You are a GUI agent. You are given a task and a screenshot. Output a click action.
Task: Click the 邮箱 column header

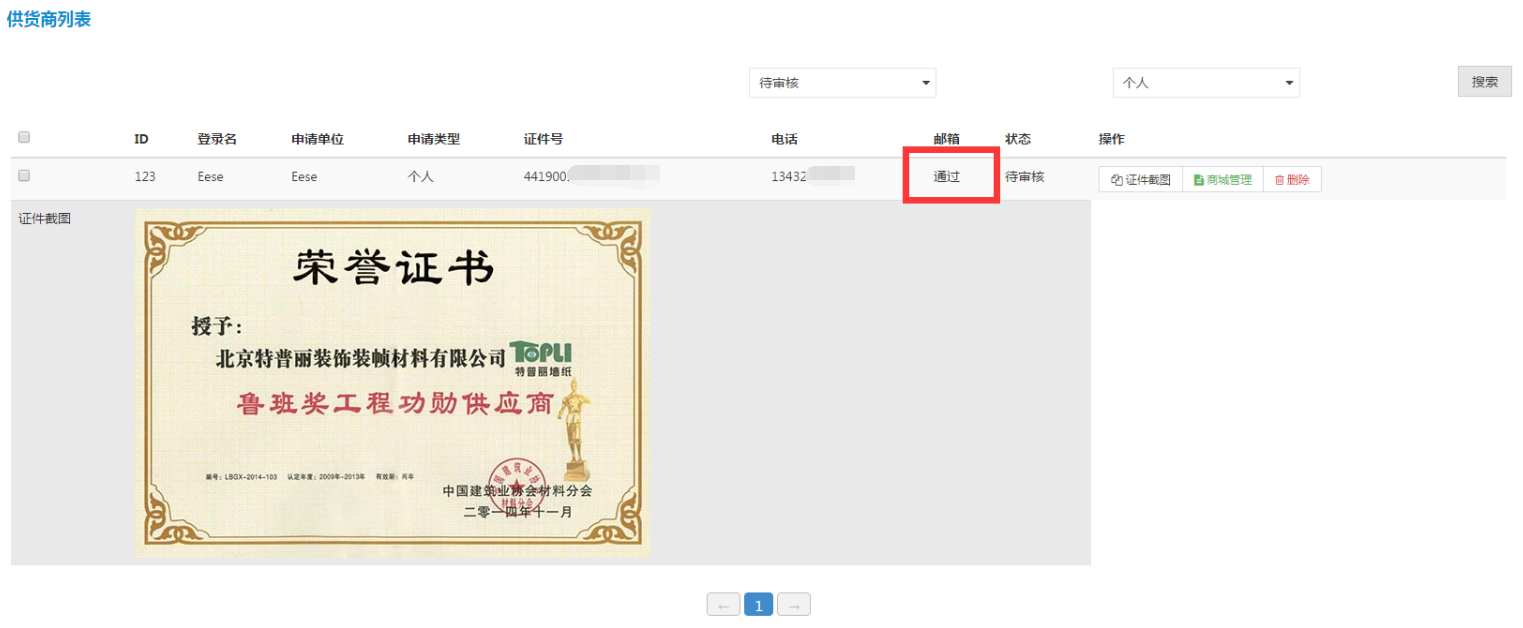947,139
